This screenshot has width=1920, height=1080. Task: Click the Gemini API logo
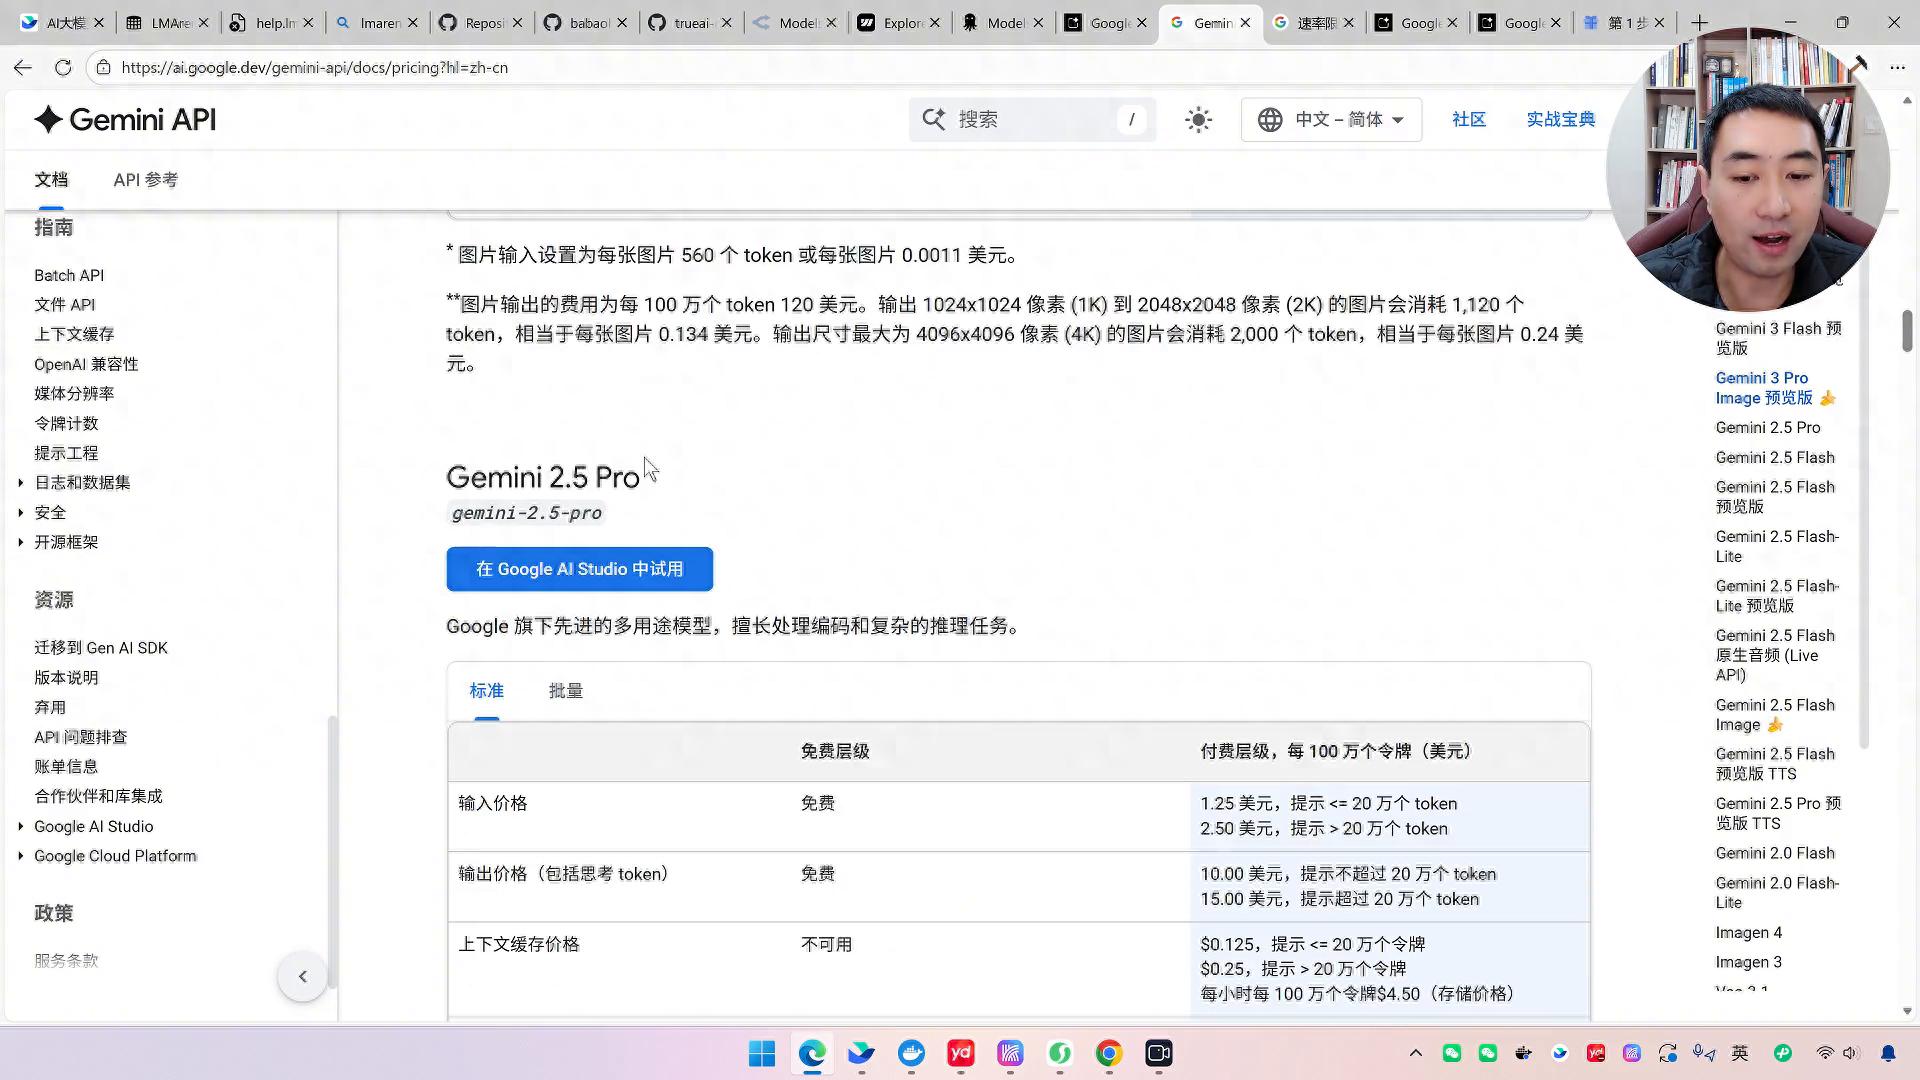tap(125, 120)
